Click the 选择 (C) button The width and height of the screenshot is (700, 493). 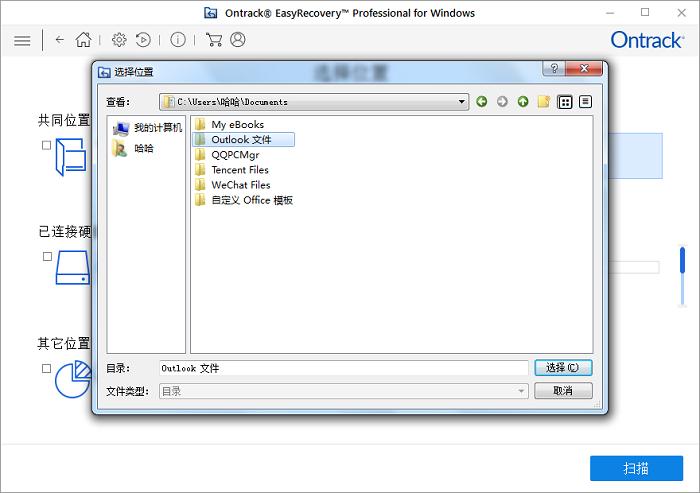point(563,368)
